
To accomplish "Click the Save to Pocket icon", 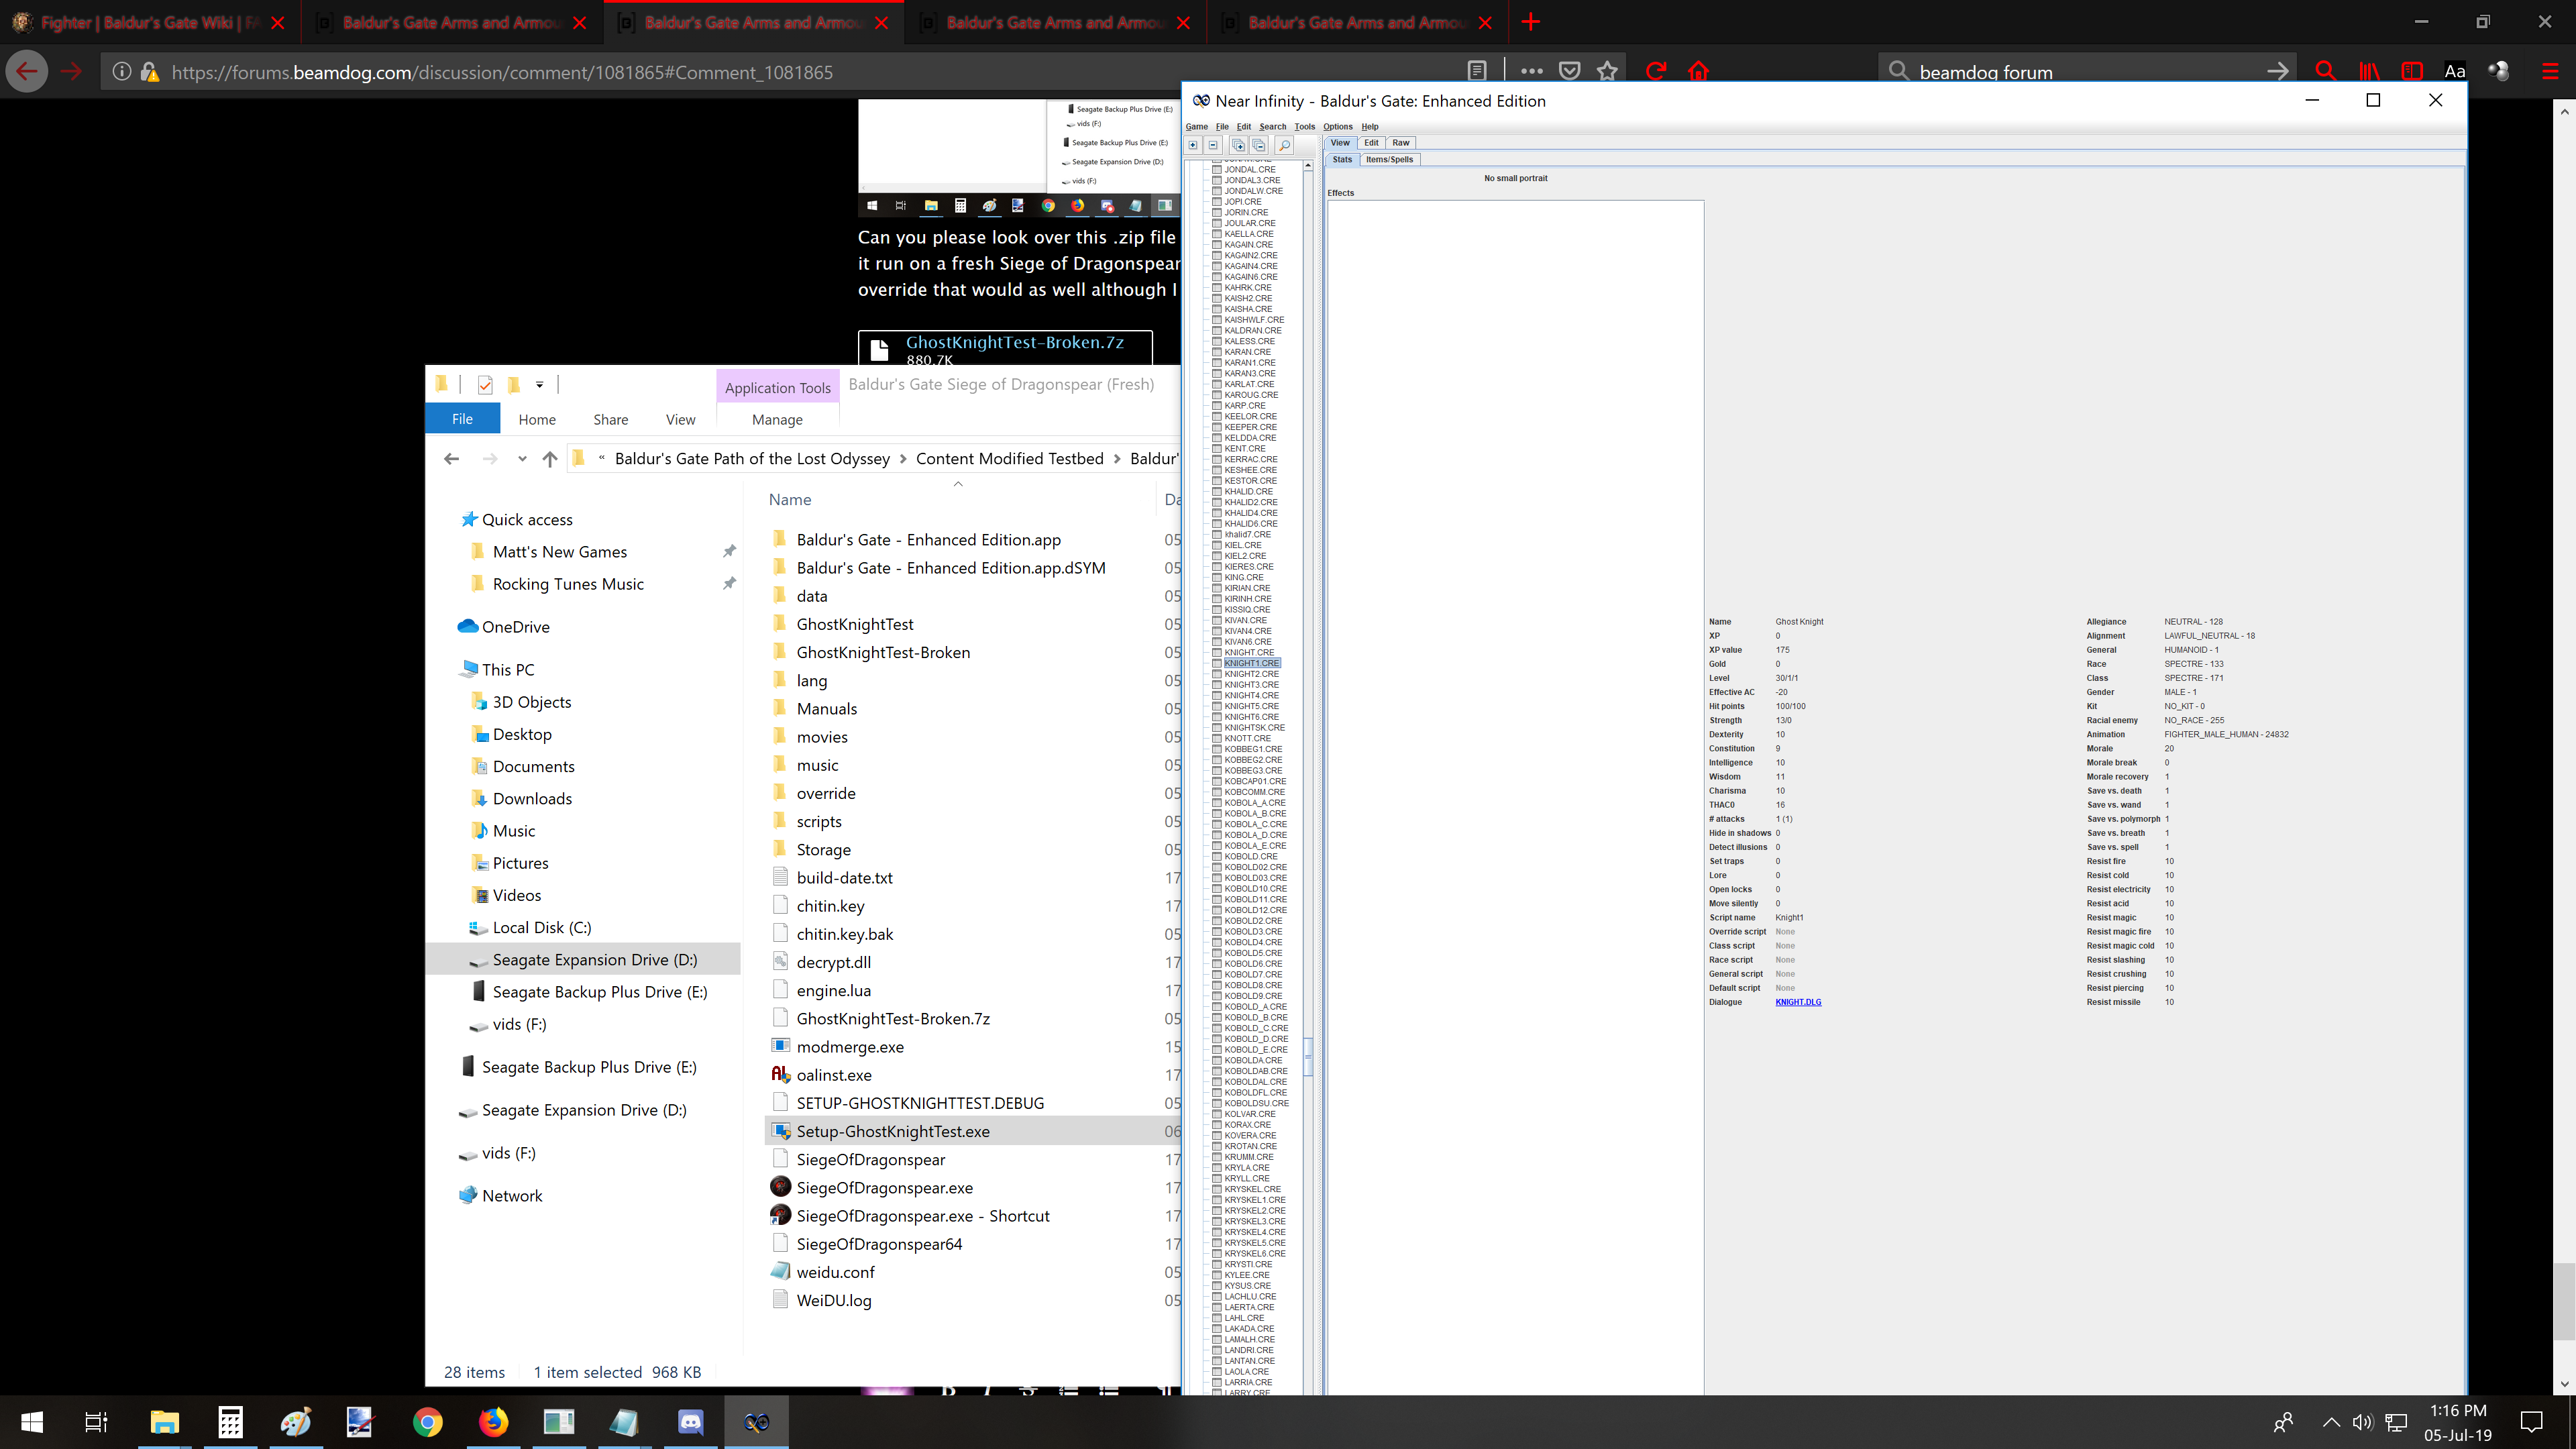I will pyautogui.click(x=1570, y=71).
